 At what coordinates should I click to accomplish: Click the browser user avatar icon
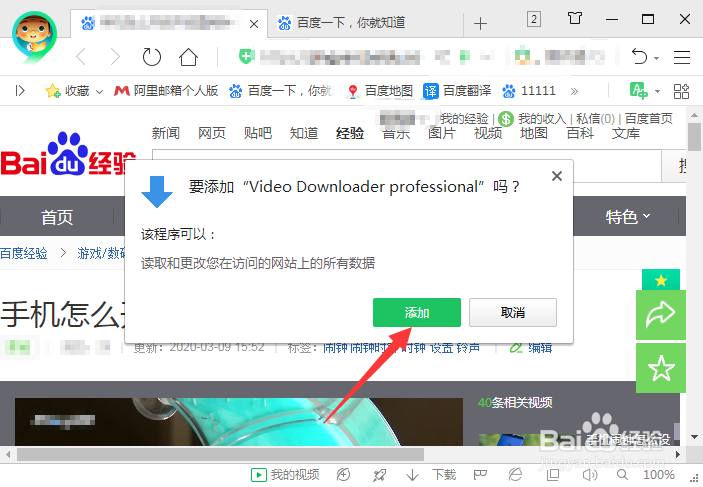pyautogui.click(x=35, y=36)
